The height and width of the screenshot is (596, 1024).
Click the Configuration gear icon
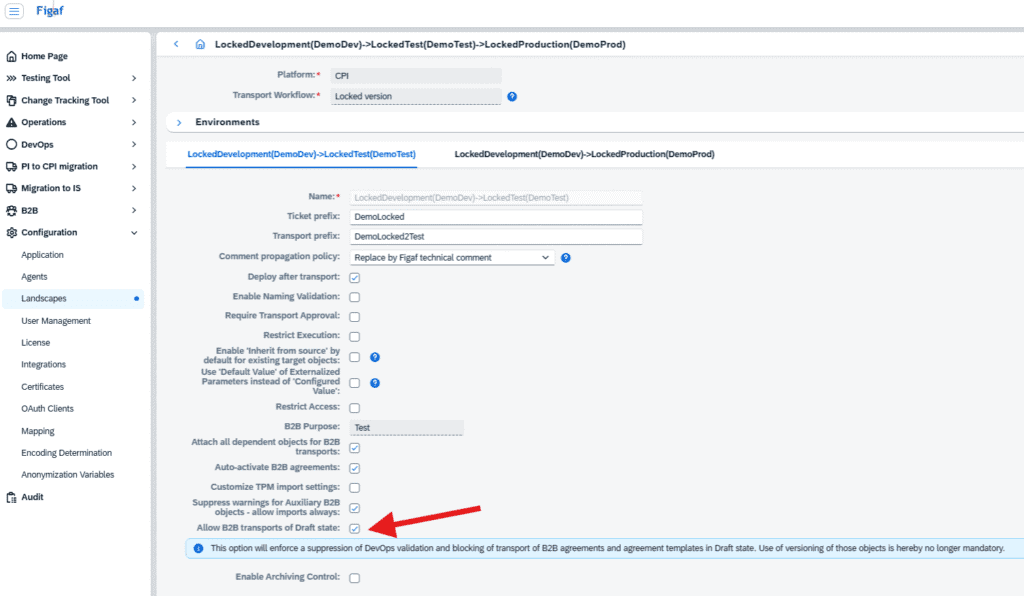click(11, 232)
